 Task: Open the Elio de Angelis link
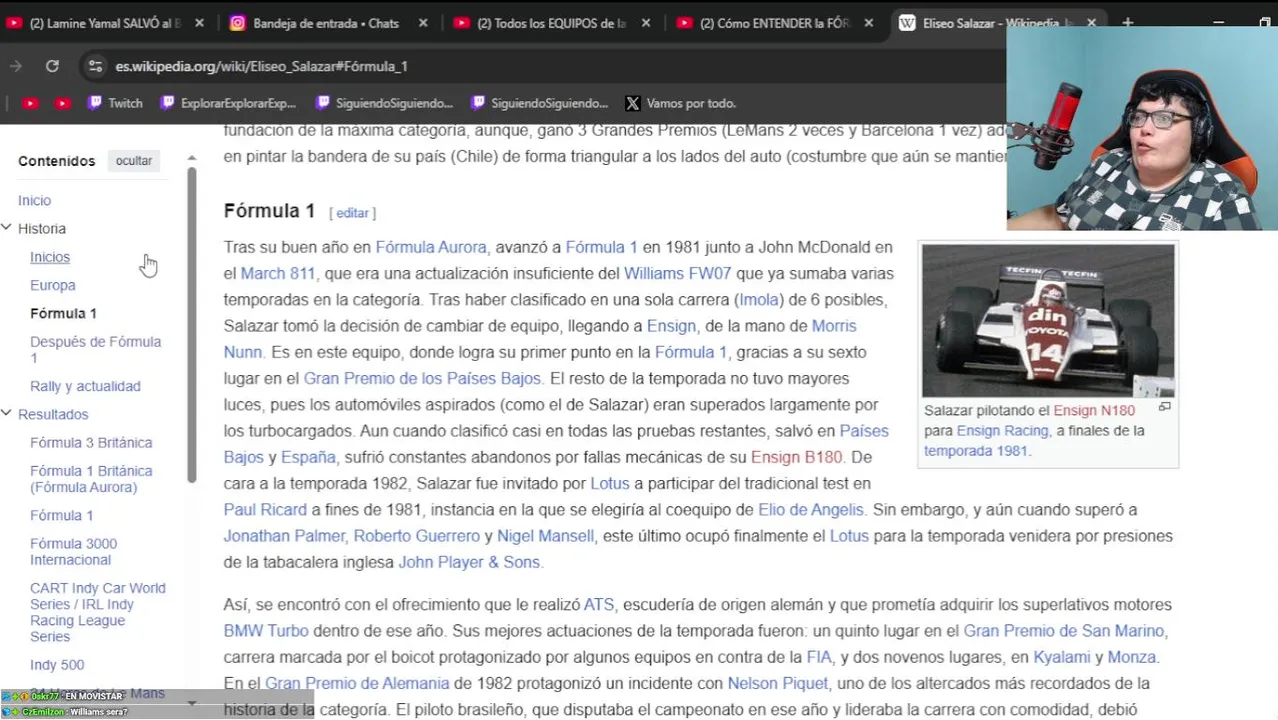(811, 509)
